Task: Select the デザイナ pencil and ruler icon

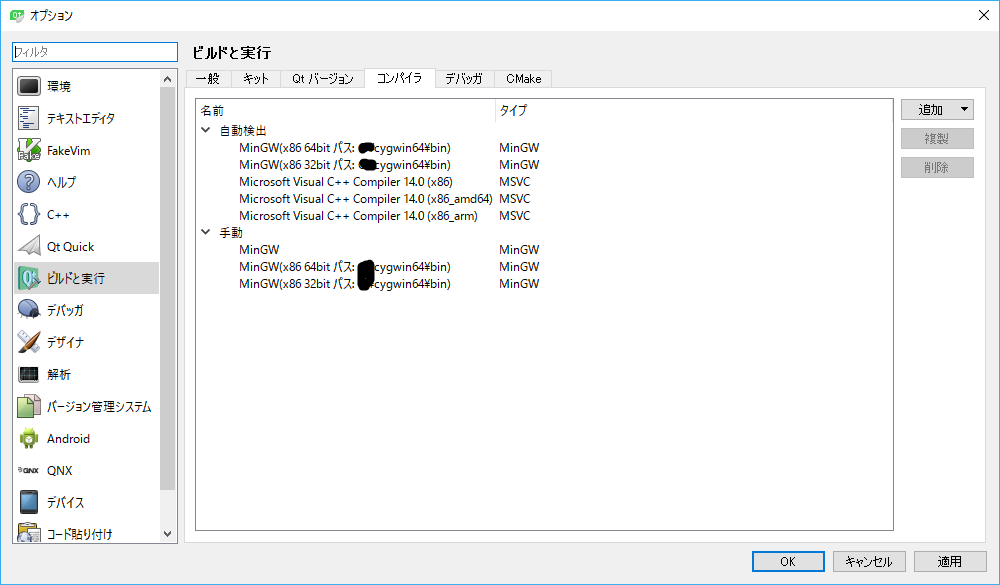Action: [x=29, y=342]
